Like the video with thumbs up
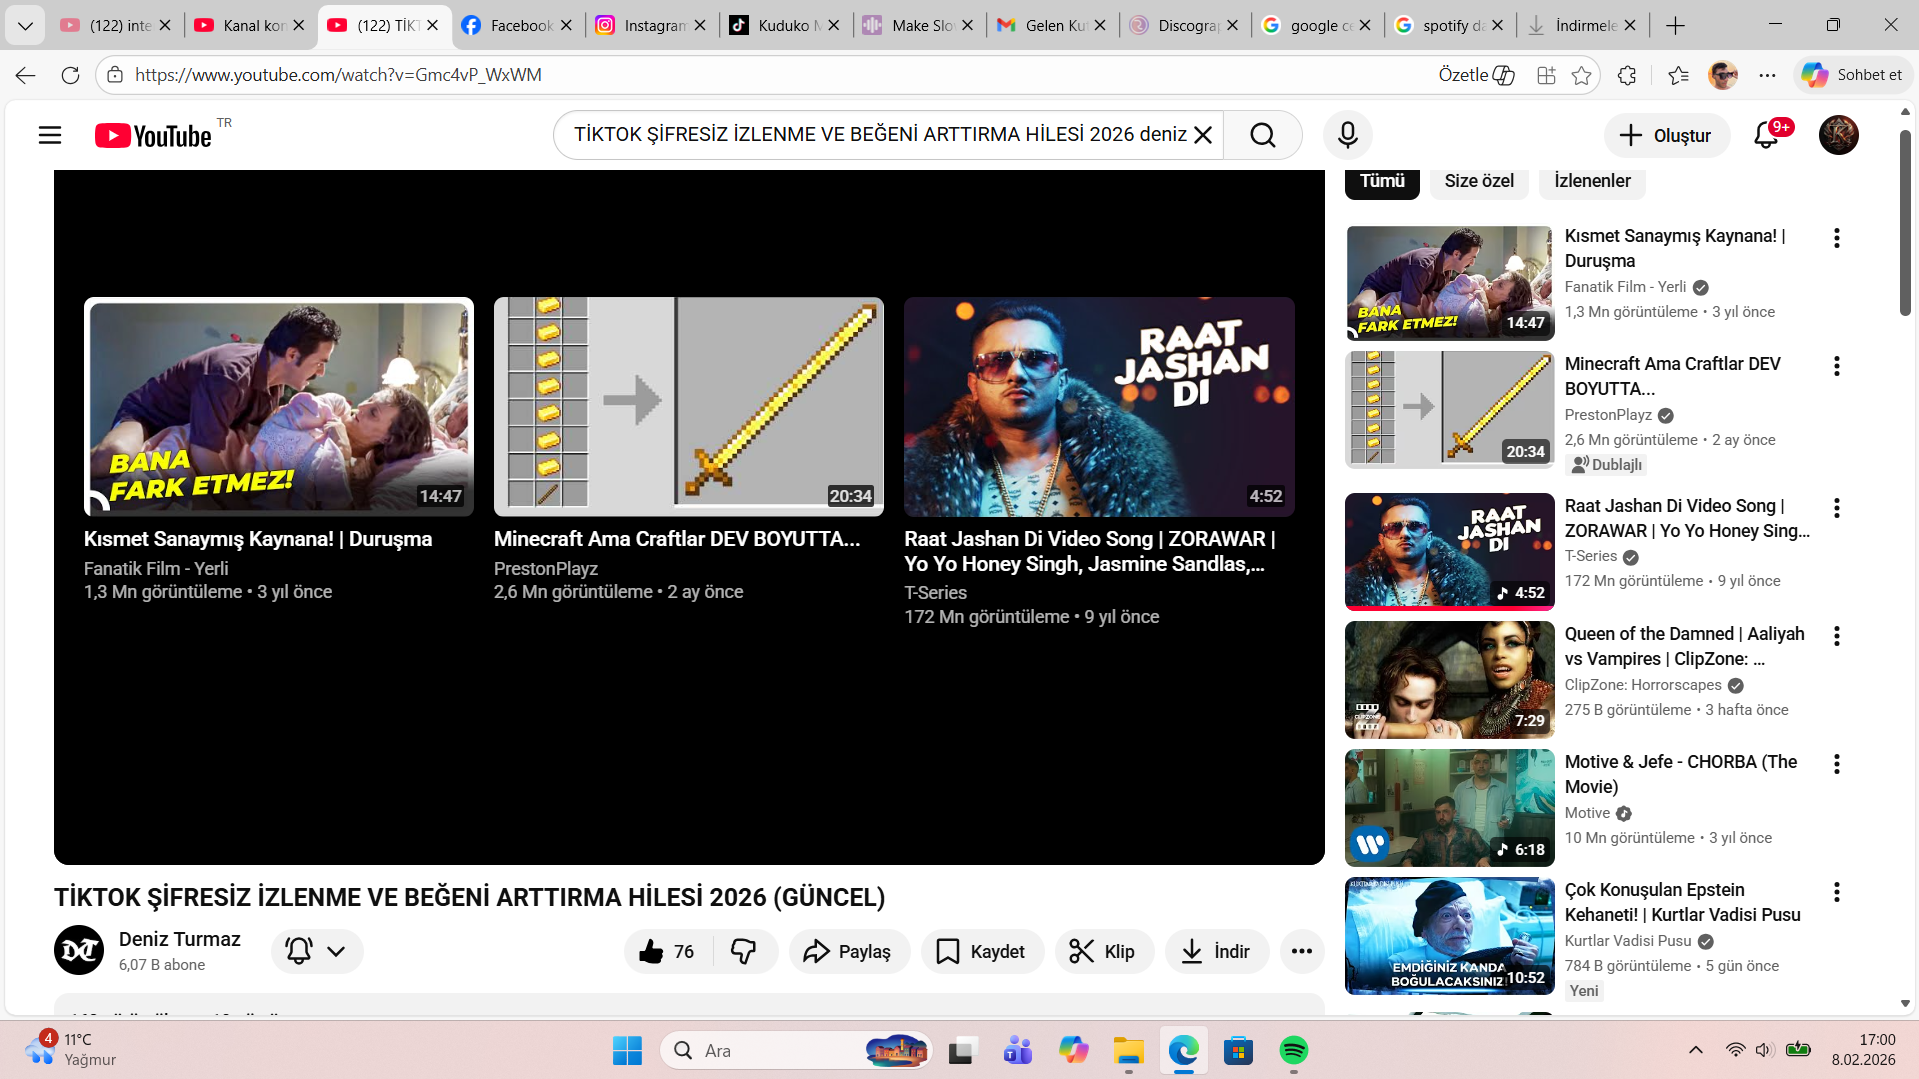This screenshot has height=1079, width=1919. coord(668,951)
